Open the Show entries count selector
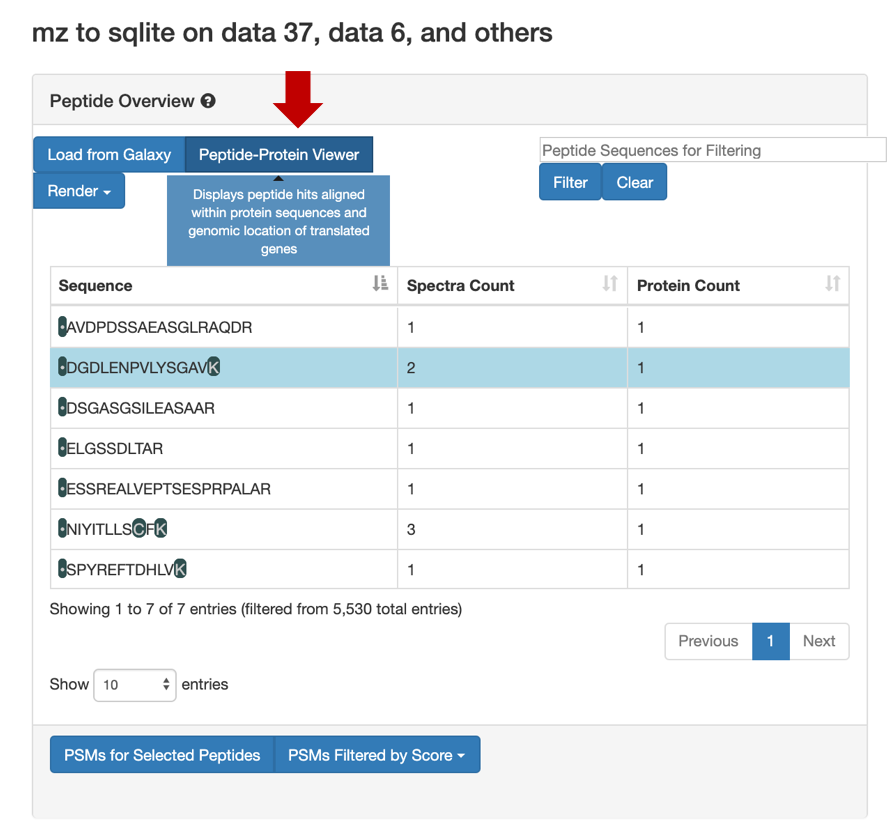Viewport: 887px width, 835px height. pos(135,685)
